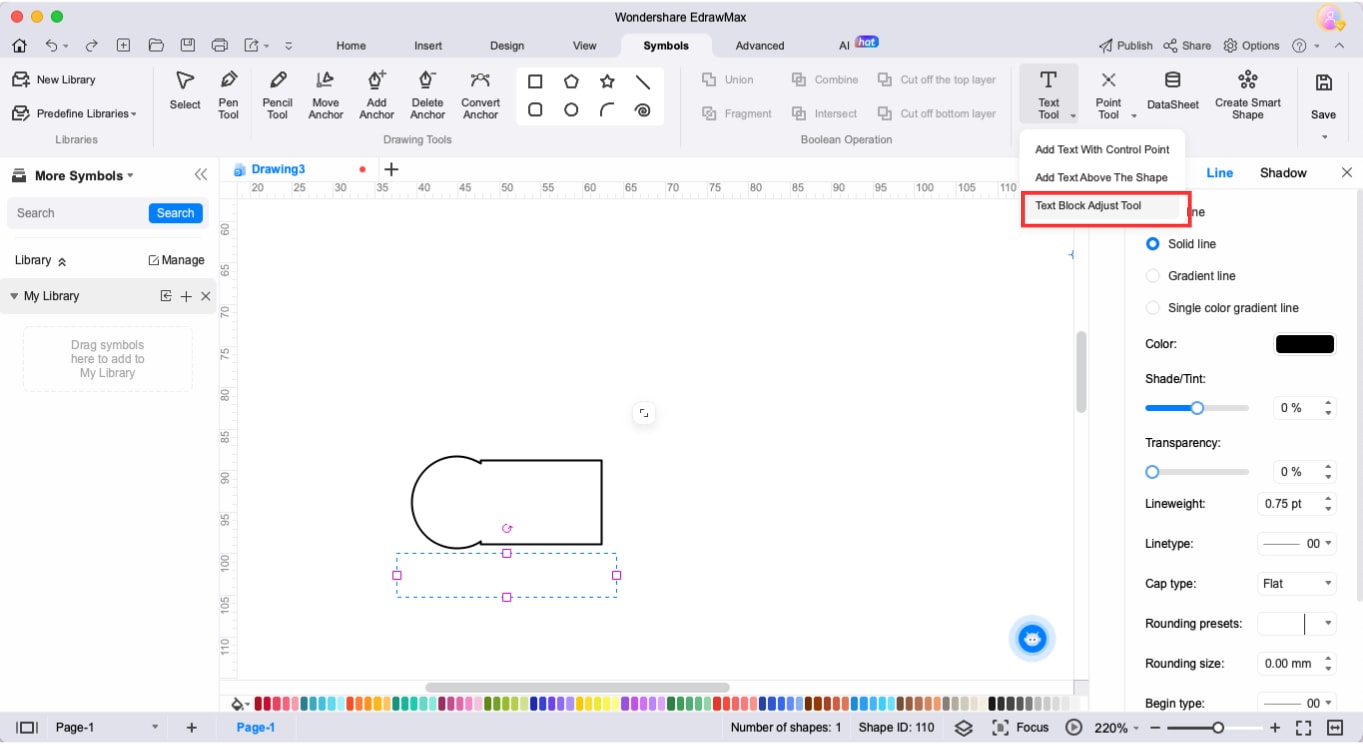
Task: Open the layers icon in status bar
Action: pyautogui.click(x=963, y=728)
